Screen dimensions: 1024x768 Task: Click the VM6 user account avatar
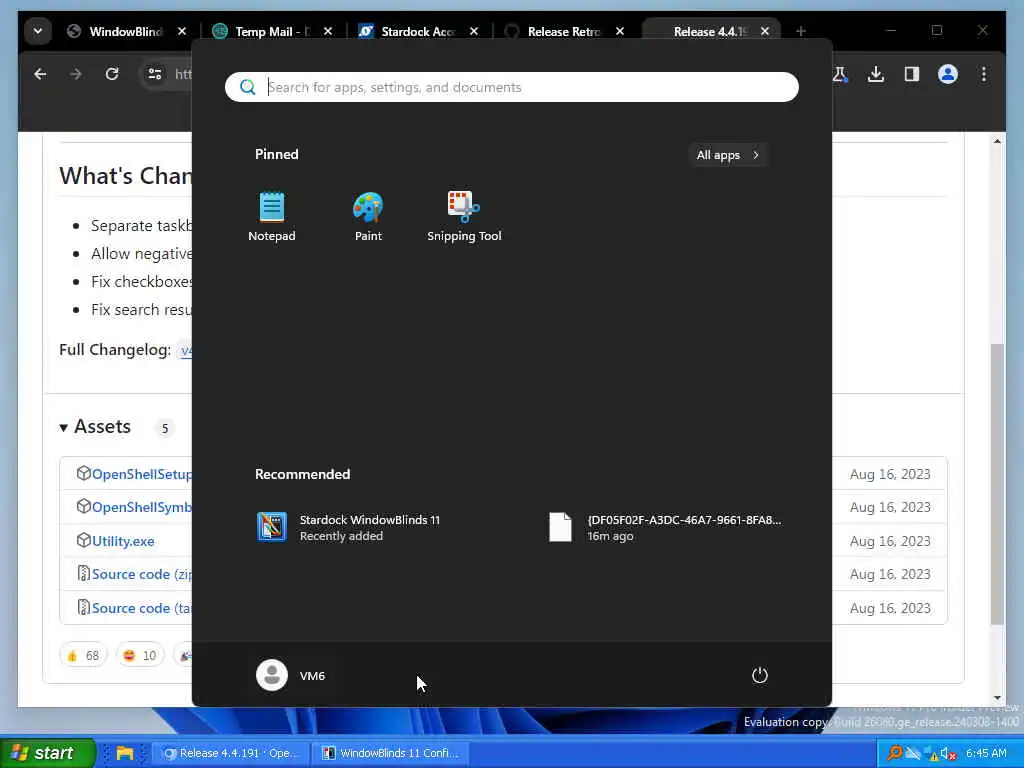click(x=272, y=675)
